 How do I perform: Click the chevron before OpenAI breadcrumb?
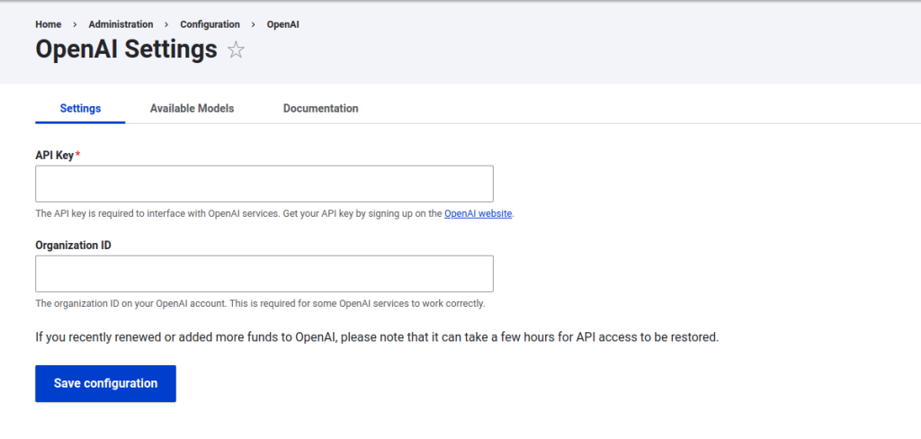[253, 24]
